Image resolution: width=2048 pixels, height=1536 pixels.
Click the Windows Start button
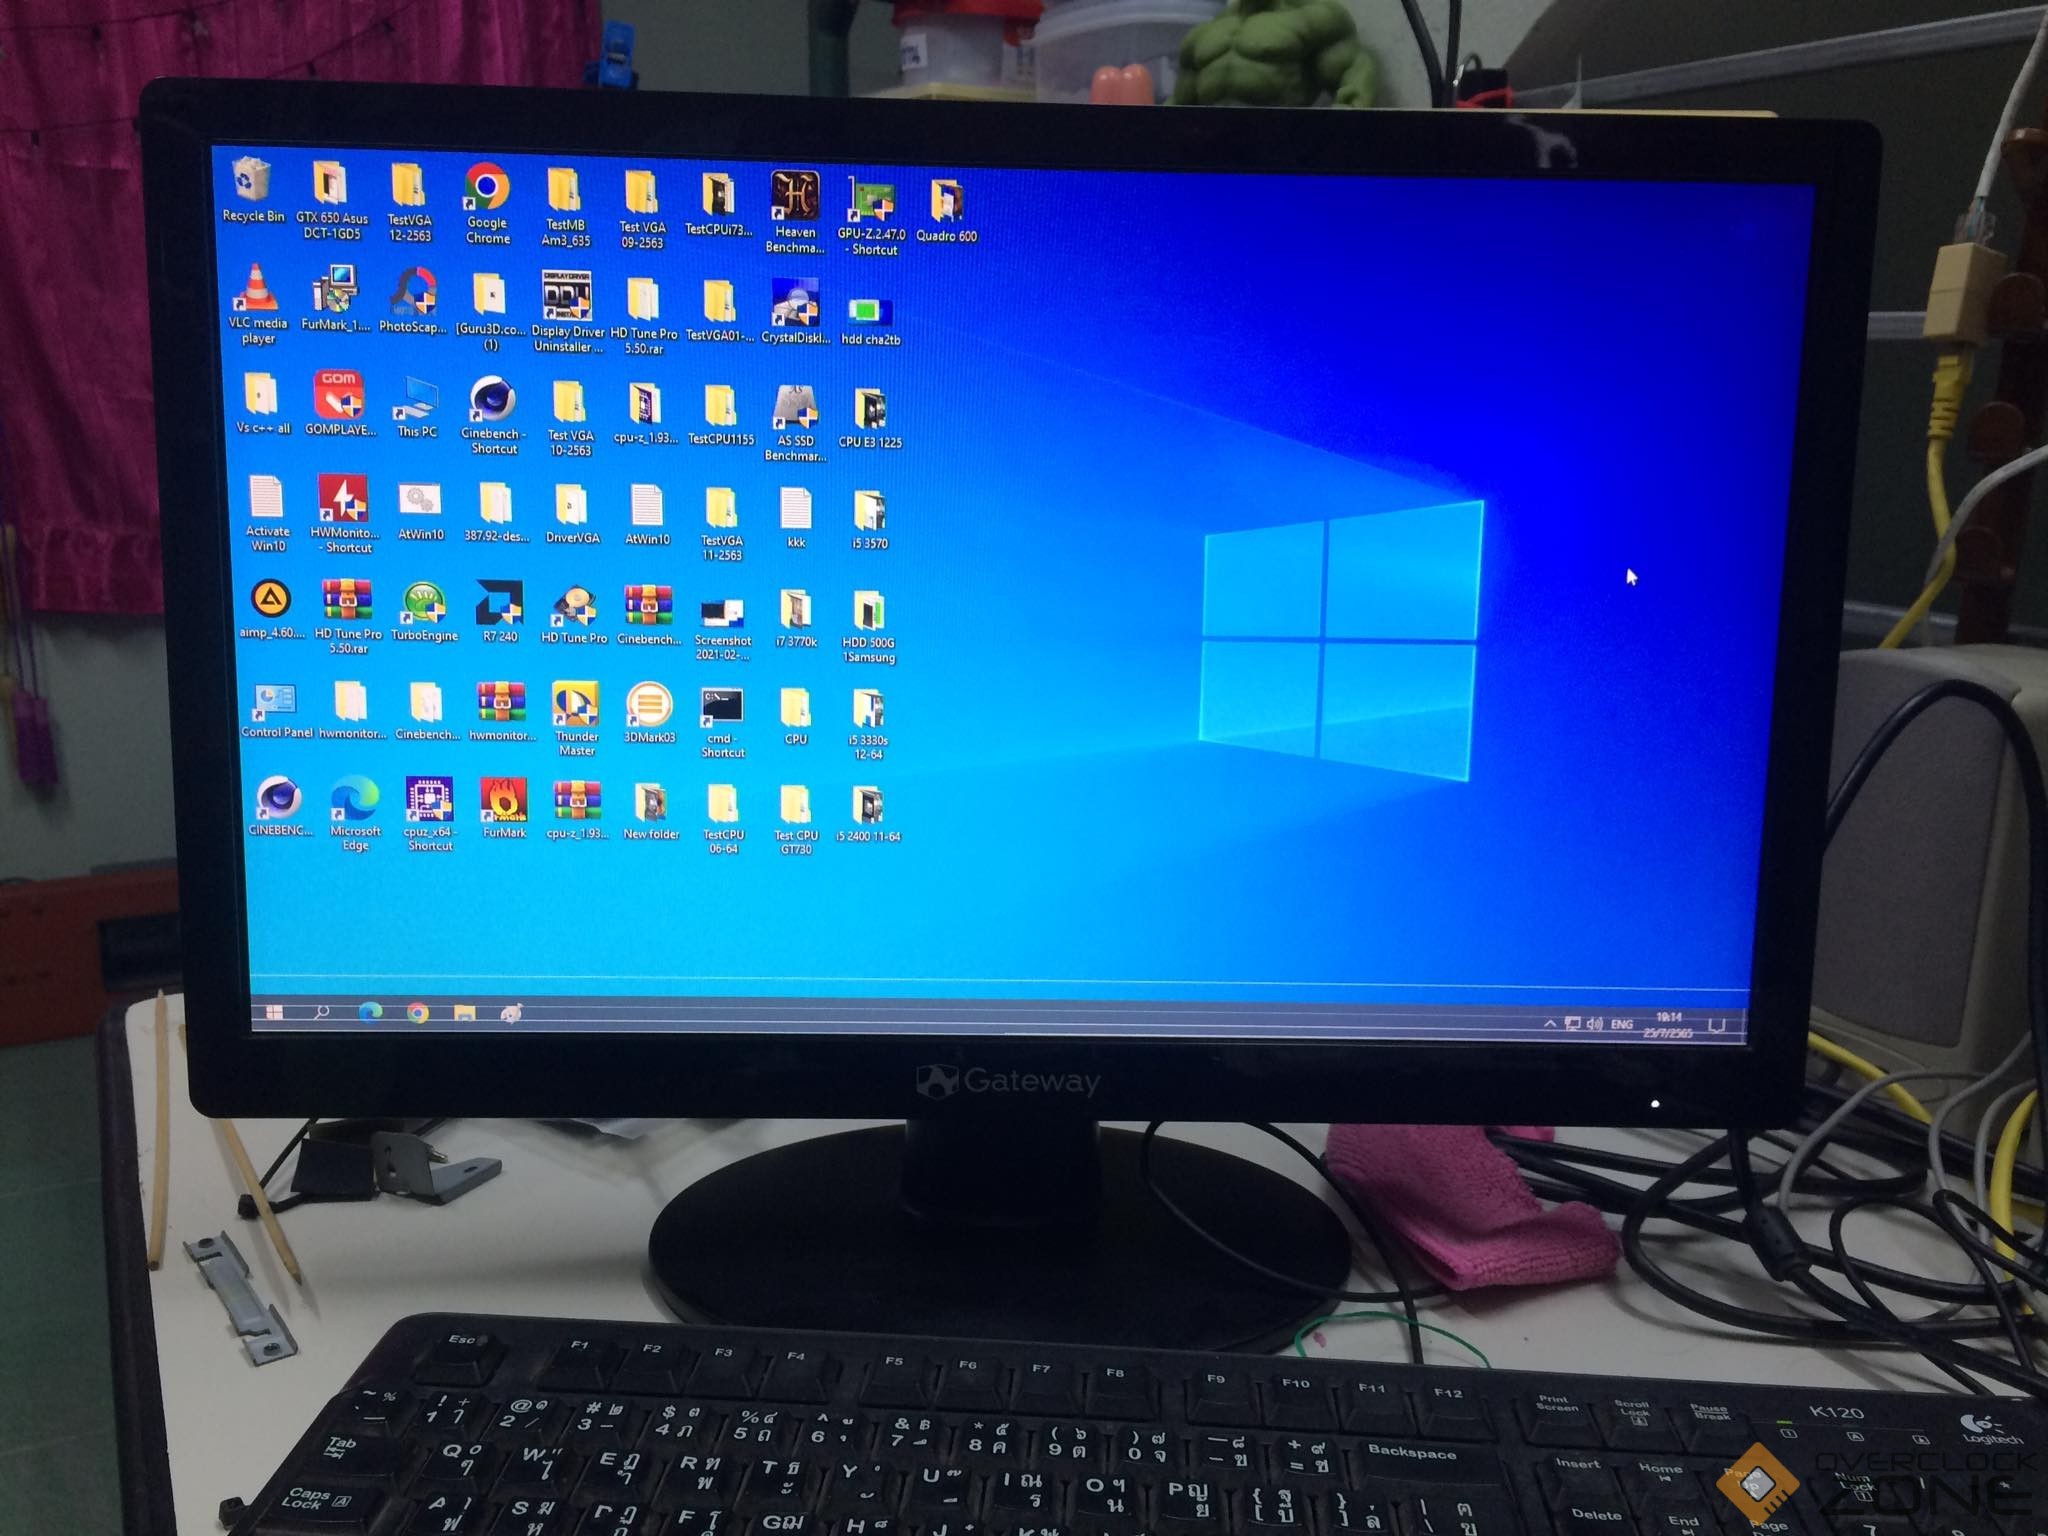coord(274,1012)
